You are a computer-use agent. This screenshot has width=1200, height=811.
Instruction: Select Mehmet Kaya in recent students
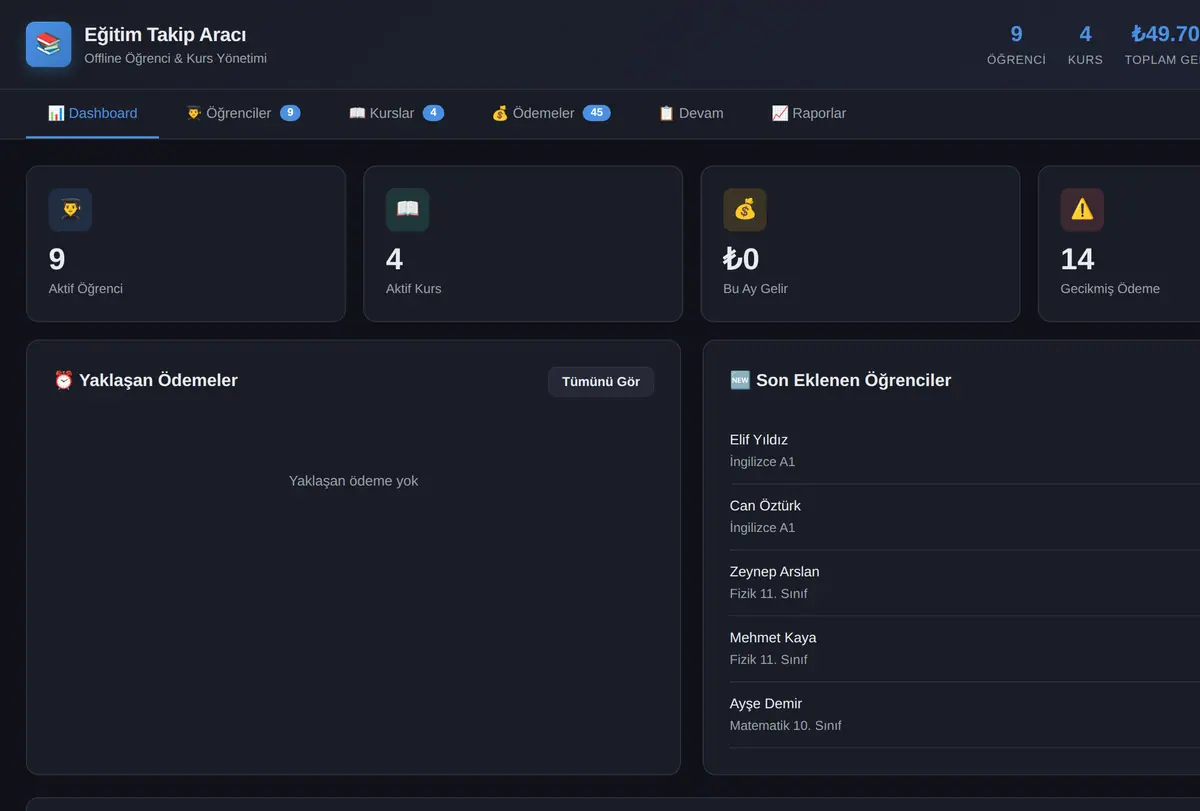pyautogui.click(x=773, y=638)
